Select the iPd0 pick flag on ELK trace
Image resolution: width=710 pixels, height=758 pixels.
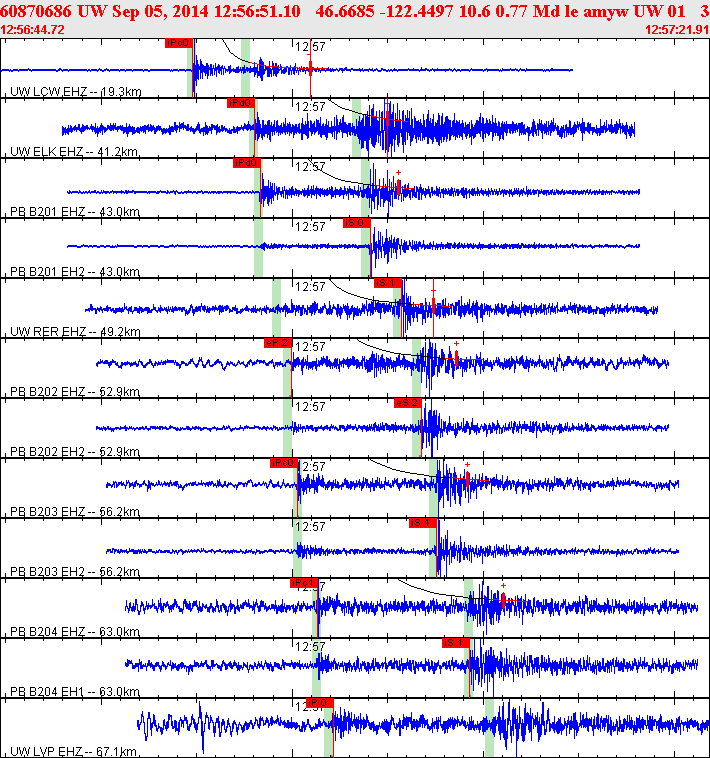click(240, 103)
